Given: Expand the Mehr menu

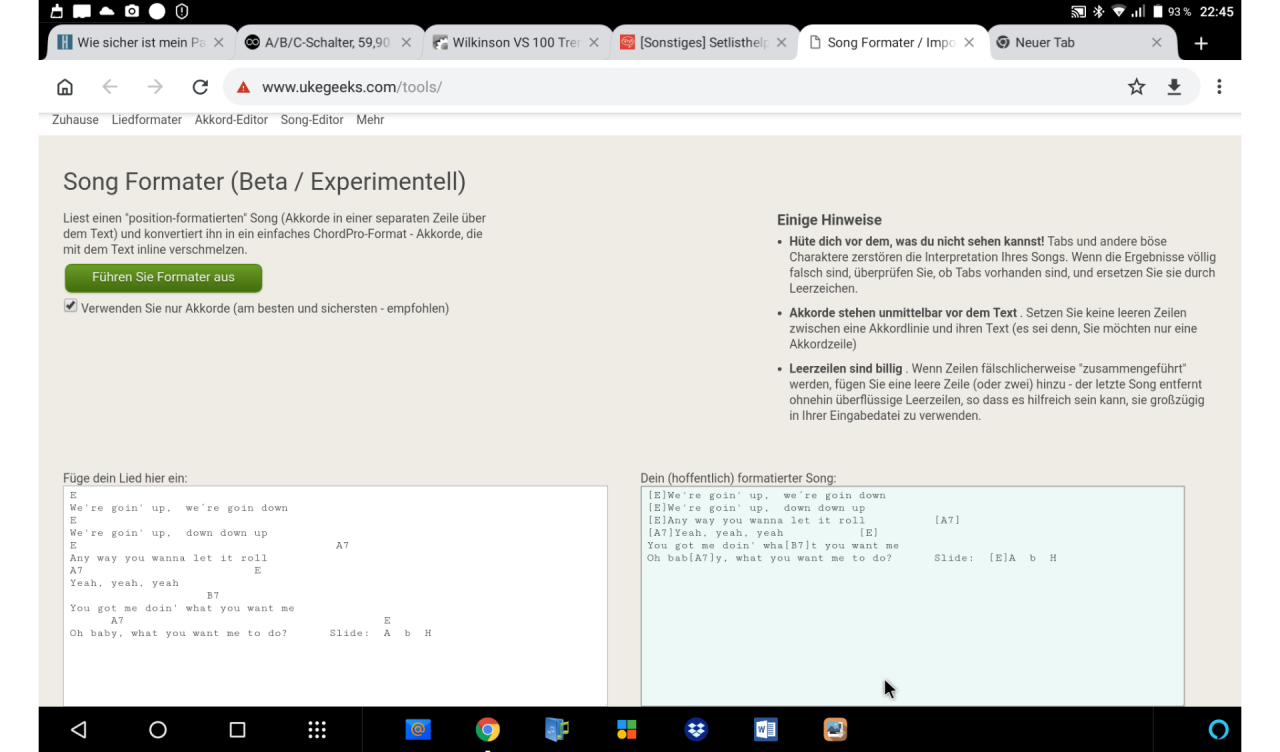Looking at the screenshot, I should click(370, 120).
